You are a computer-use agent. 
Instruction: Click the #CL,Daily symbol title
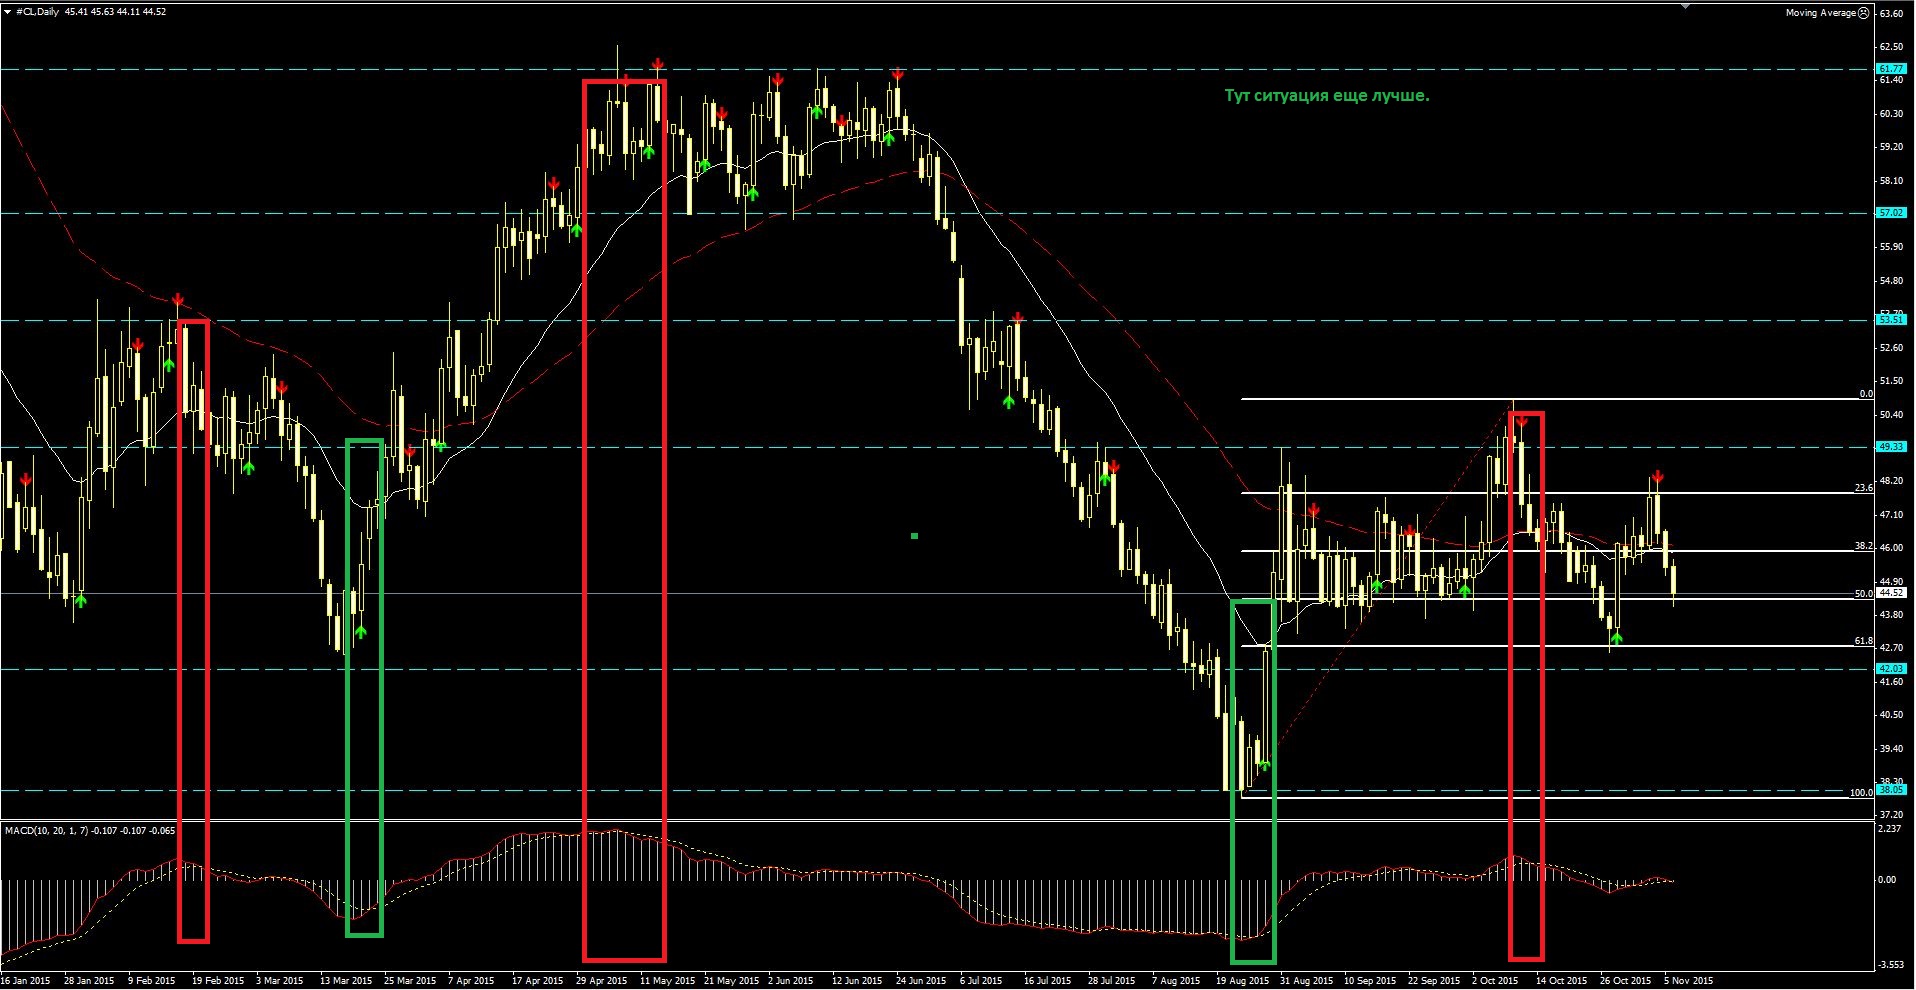37,12
